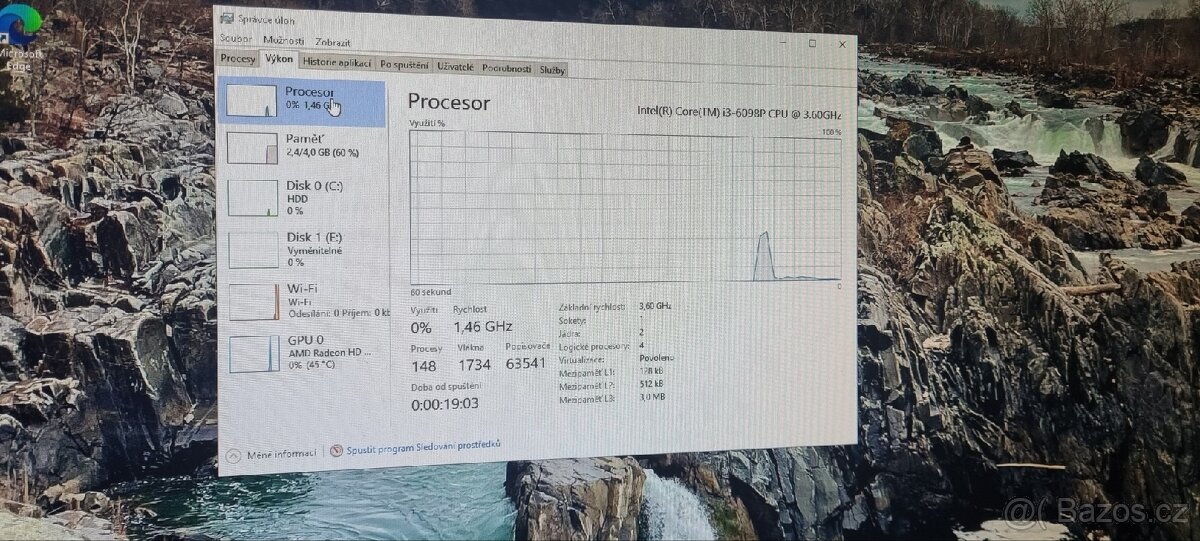Switch to the Uživatelé tab
Viewport: 1200px width, 541px height.
[x=455, y=67]
